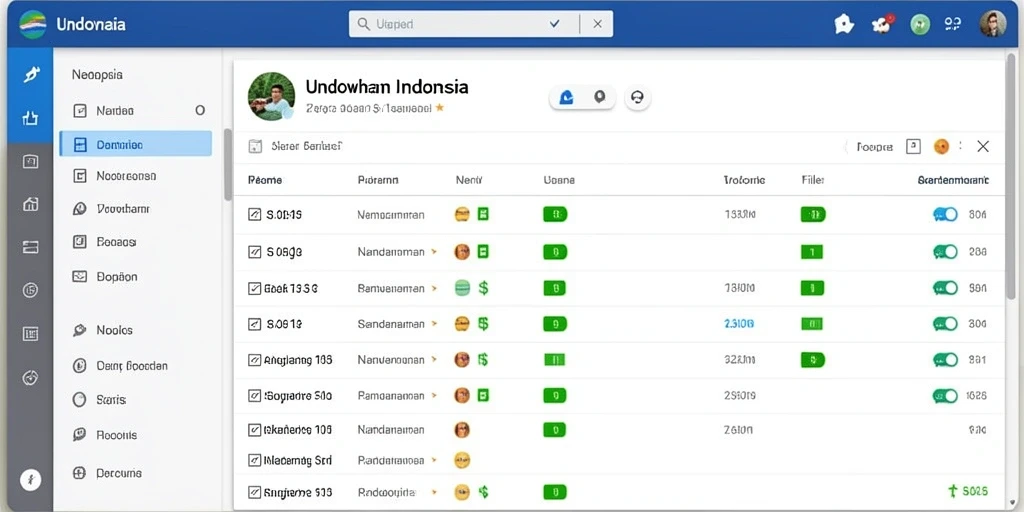Viewport: 1024px width, 512px height.
Task: Click the Undowhan Indonsia profile picture
Action: tap(271, 96)
